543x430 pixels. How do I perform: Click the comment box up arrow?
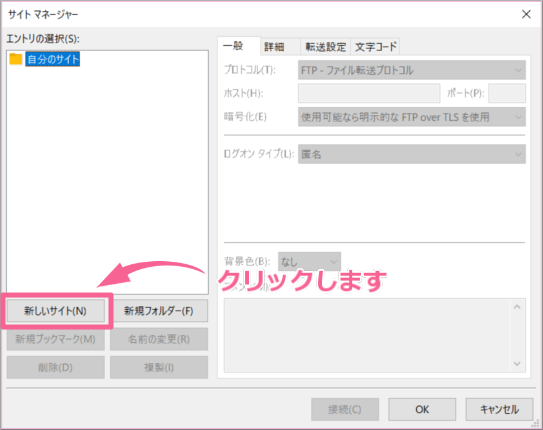pyautogui.click(x=517, y=307)
